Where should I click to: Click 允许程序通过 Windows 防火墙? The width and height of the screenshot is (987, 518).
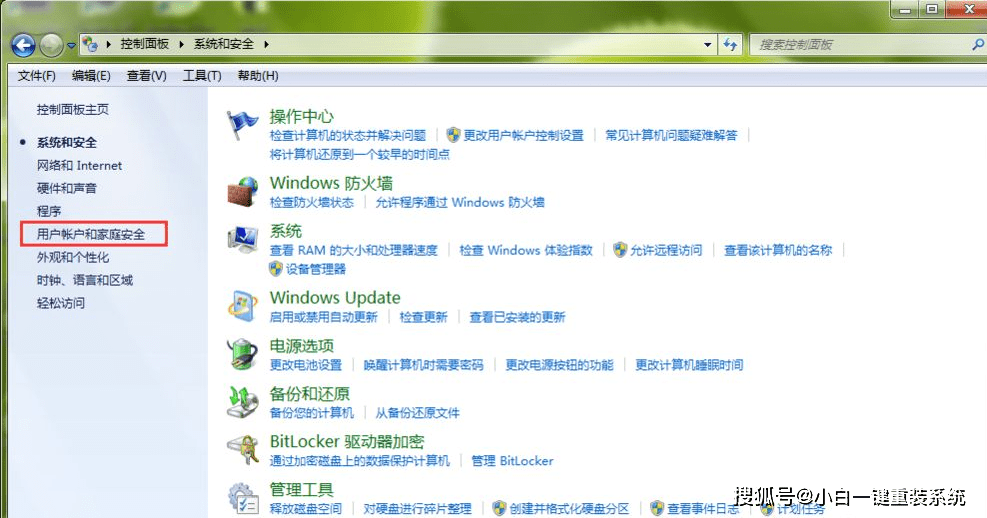(460, 203)
